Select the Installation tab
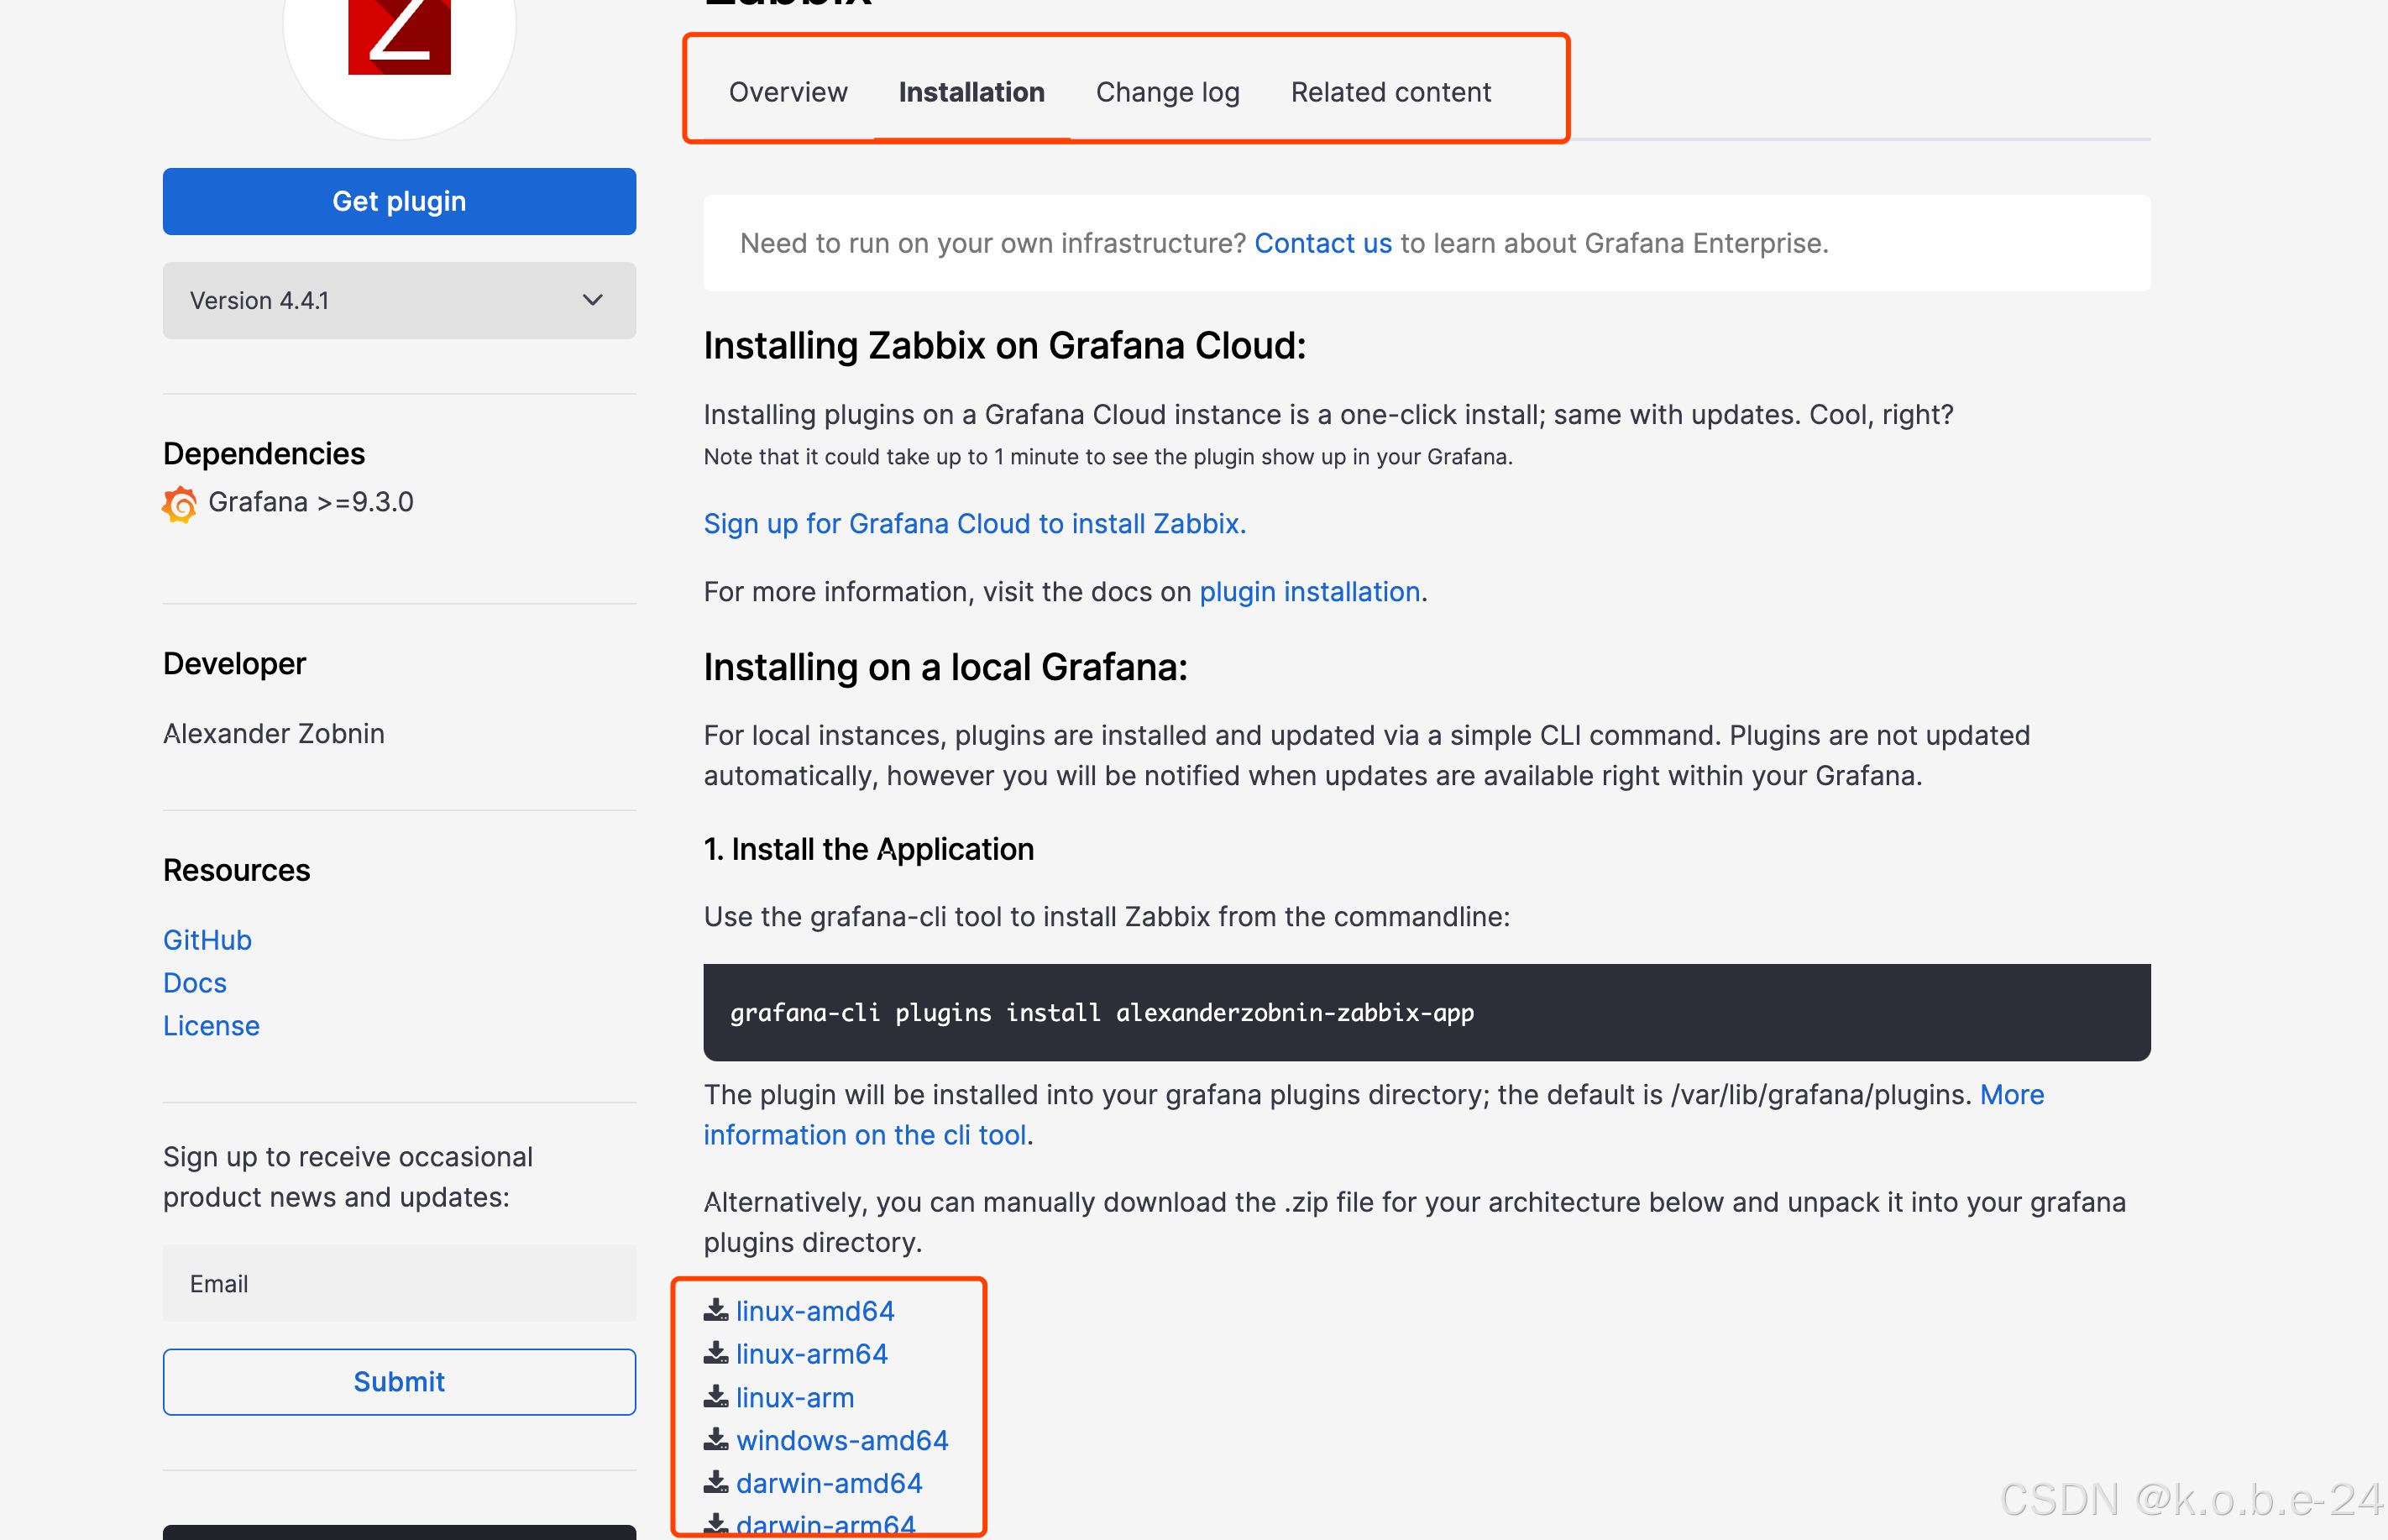2388x1540 pixels. [x=971, y=92]
